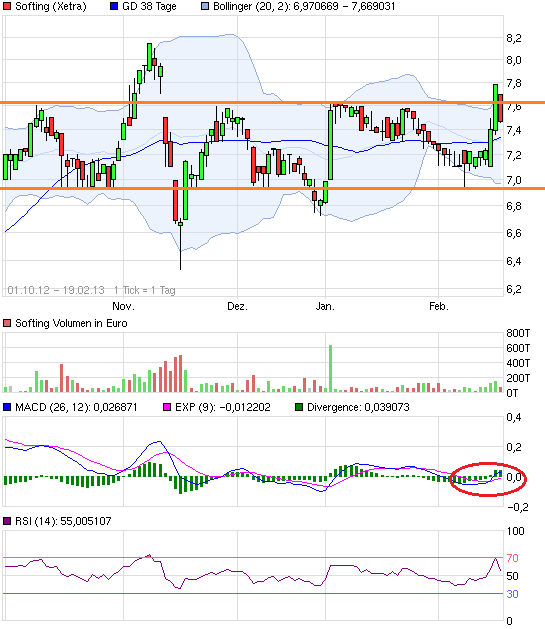Click the 'EXP (9): -0,012202' label

[223, 407]
